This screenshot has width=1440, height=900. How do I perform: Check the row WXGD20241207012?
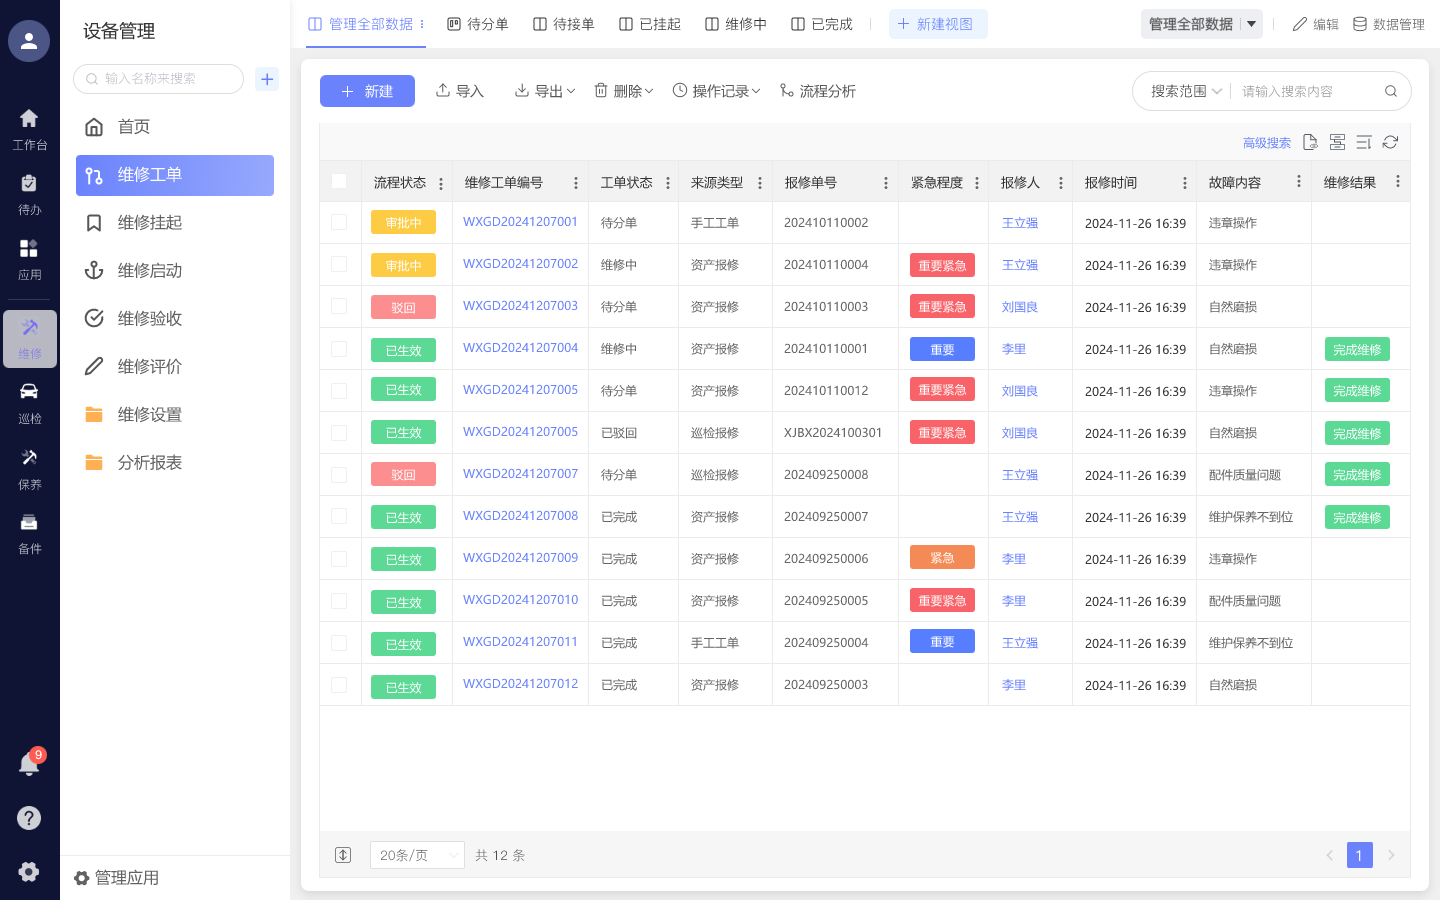coord(339,685)
